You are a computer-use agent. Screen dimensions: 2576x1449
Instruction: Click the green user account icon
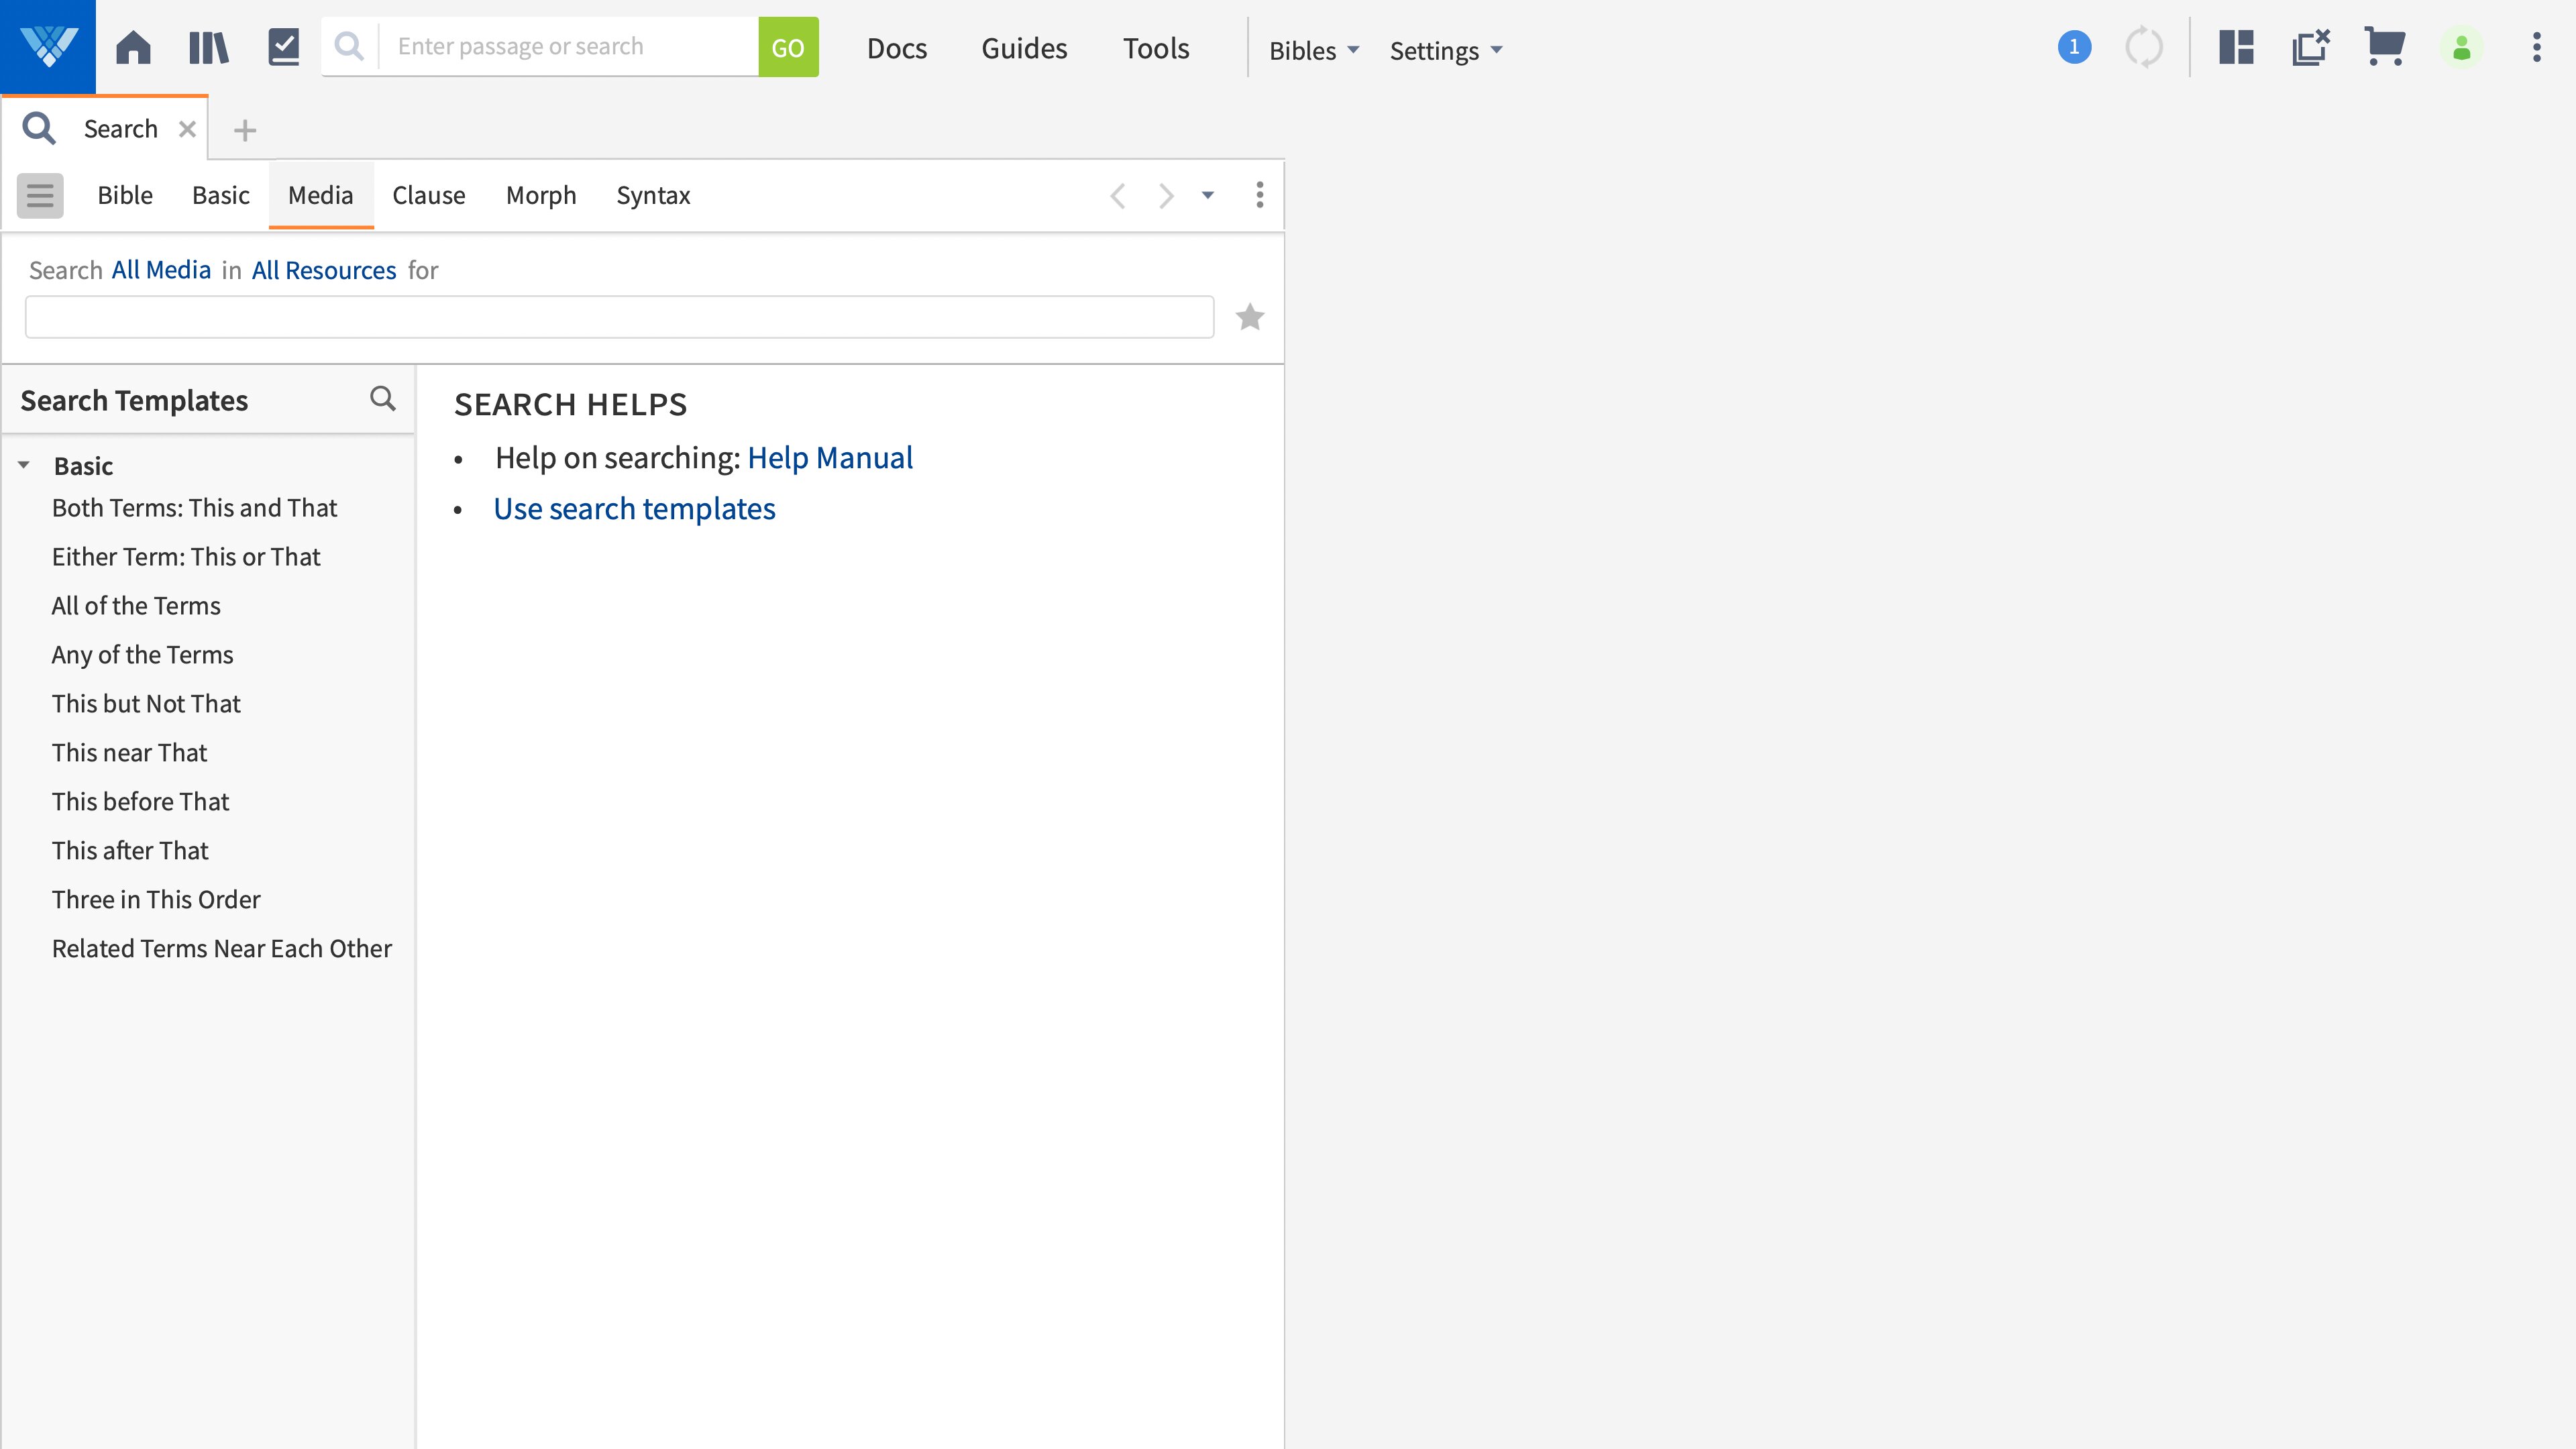(2462, 47)
